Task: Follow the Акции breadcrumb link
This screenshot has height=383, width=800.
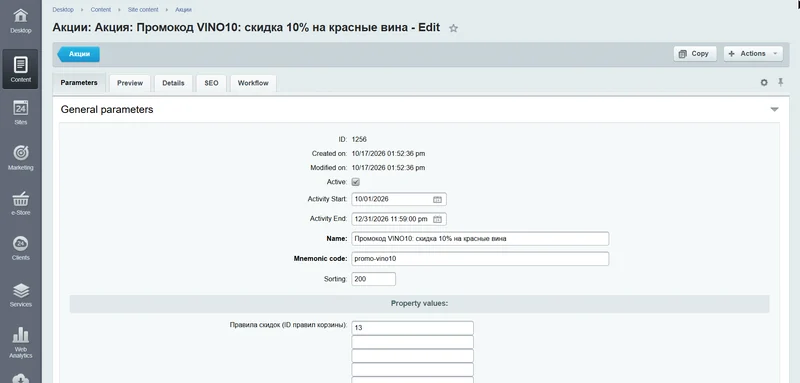Action: click(183, 10)
